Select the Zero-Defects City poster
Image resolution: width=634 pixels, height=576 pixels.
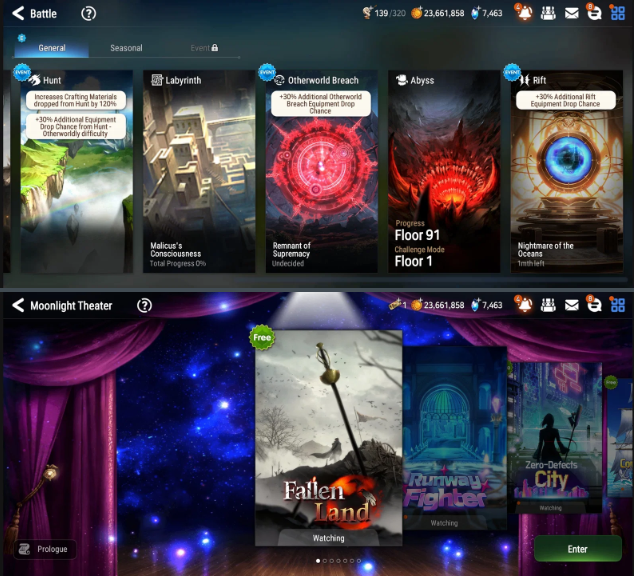[554, 438]
